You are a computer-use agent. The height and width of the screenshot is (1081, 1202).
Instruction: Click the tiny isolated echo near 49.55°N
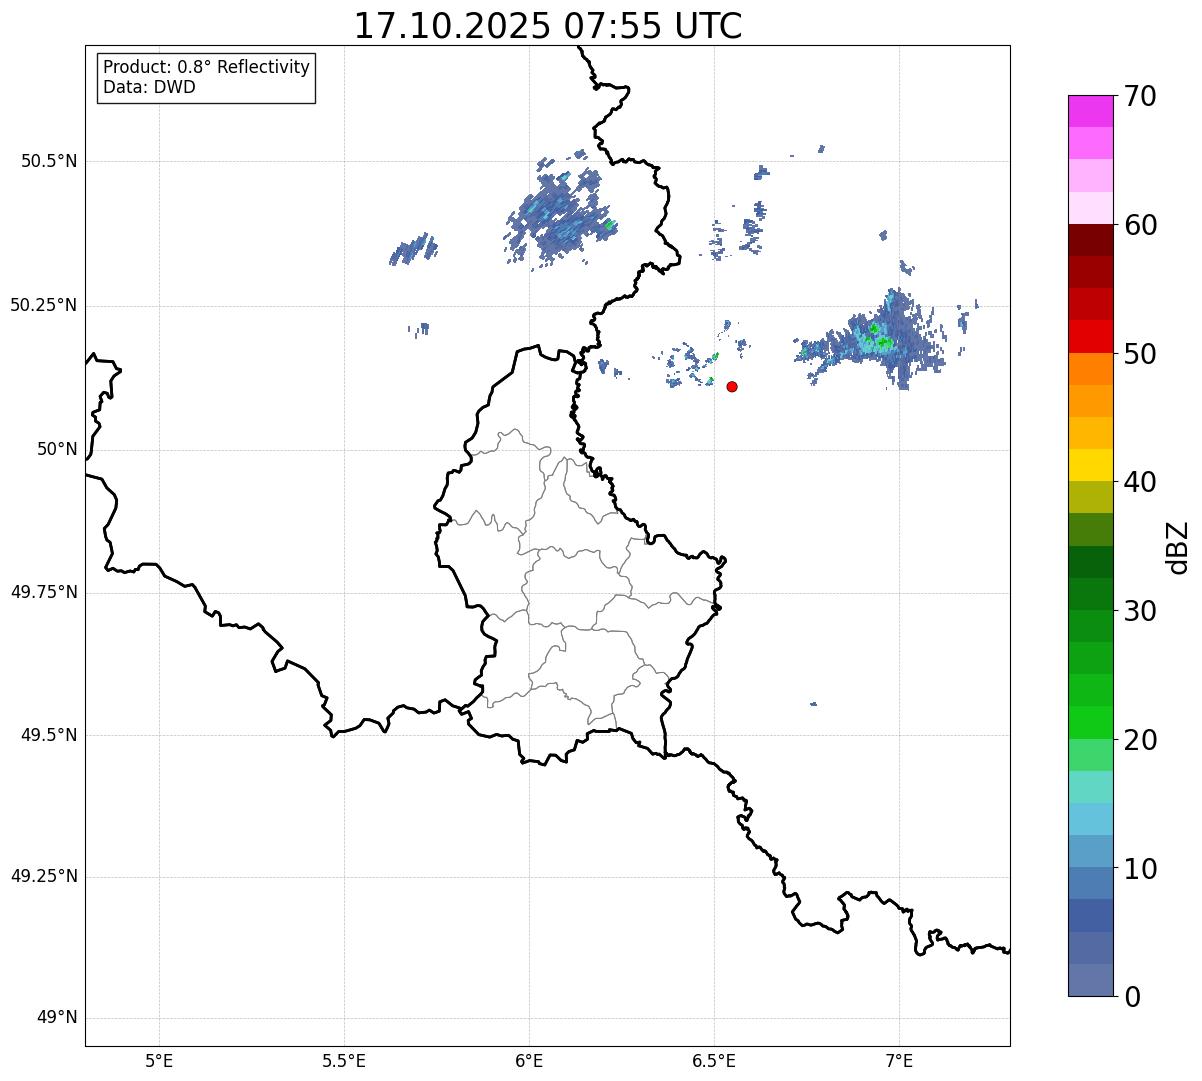point(813,704)
